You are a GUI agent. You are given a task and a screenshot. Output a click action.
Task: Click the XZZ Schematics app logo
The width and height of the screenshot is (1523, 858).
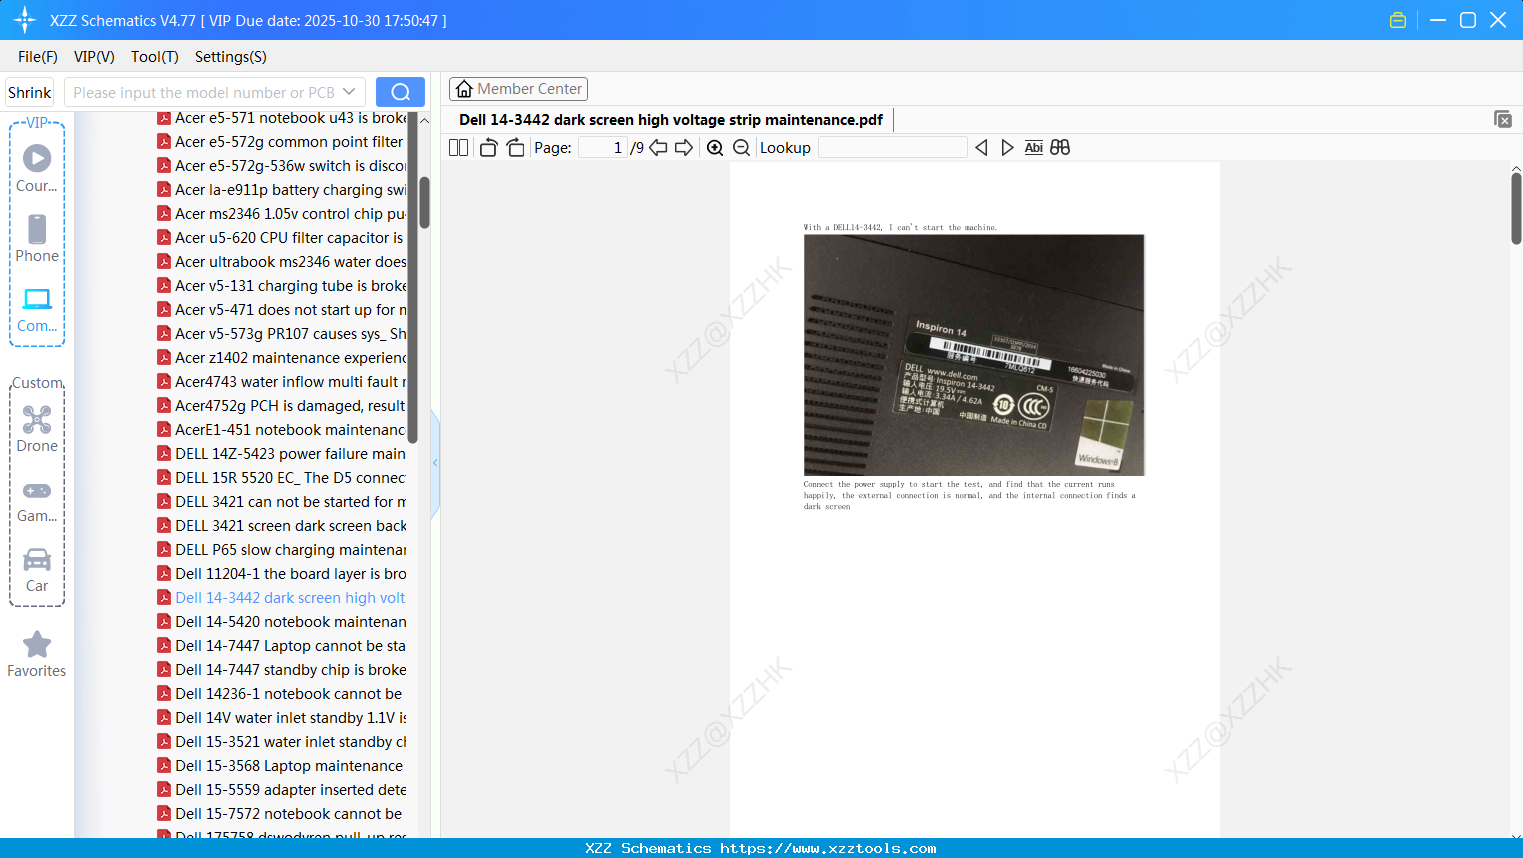click(x=25, y=20)
